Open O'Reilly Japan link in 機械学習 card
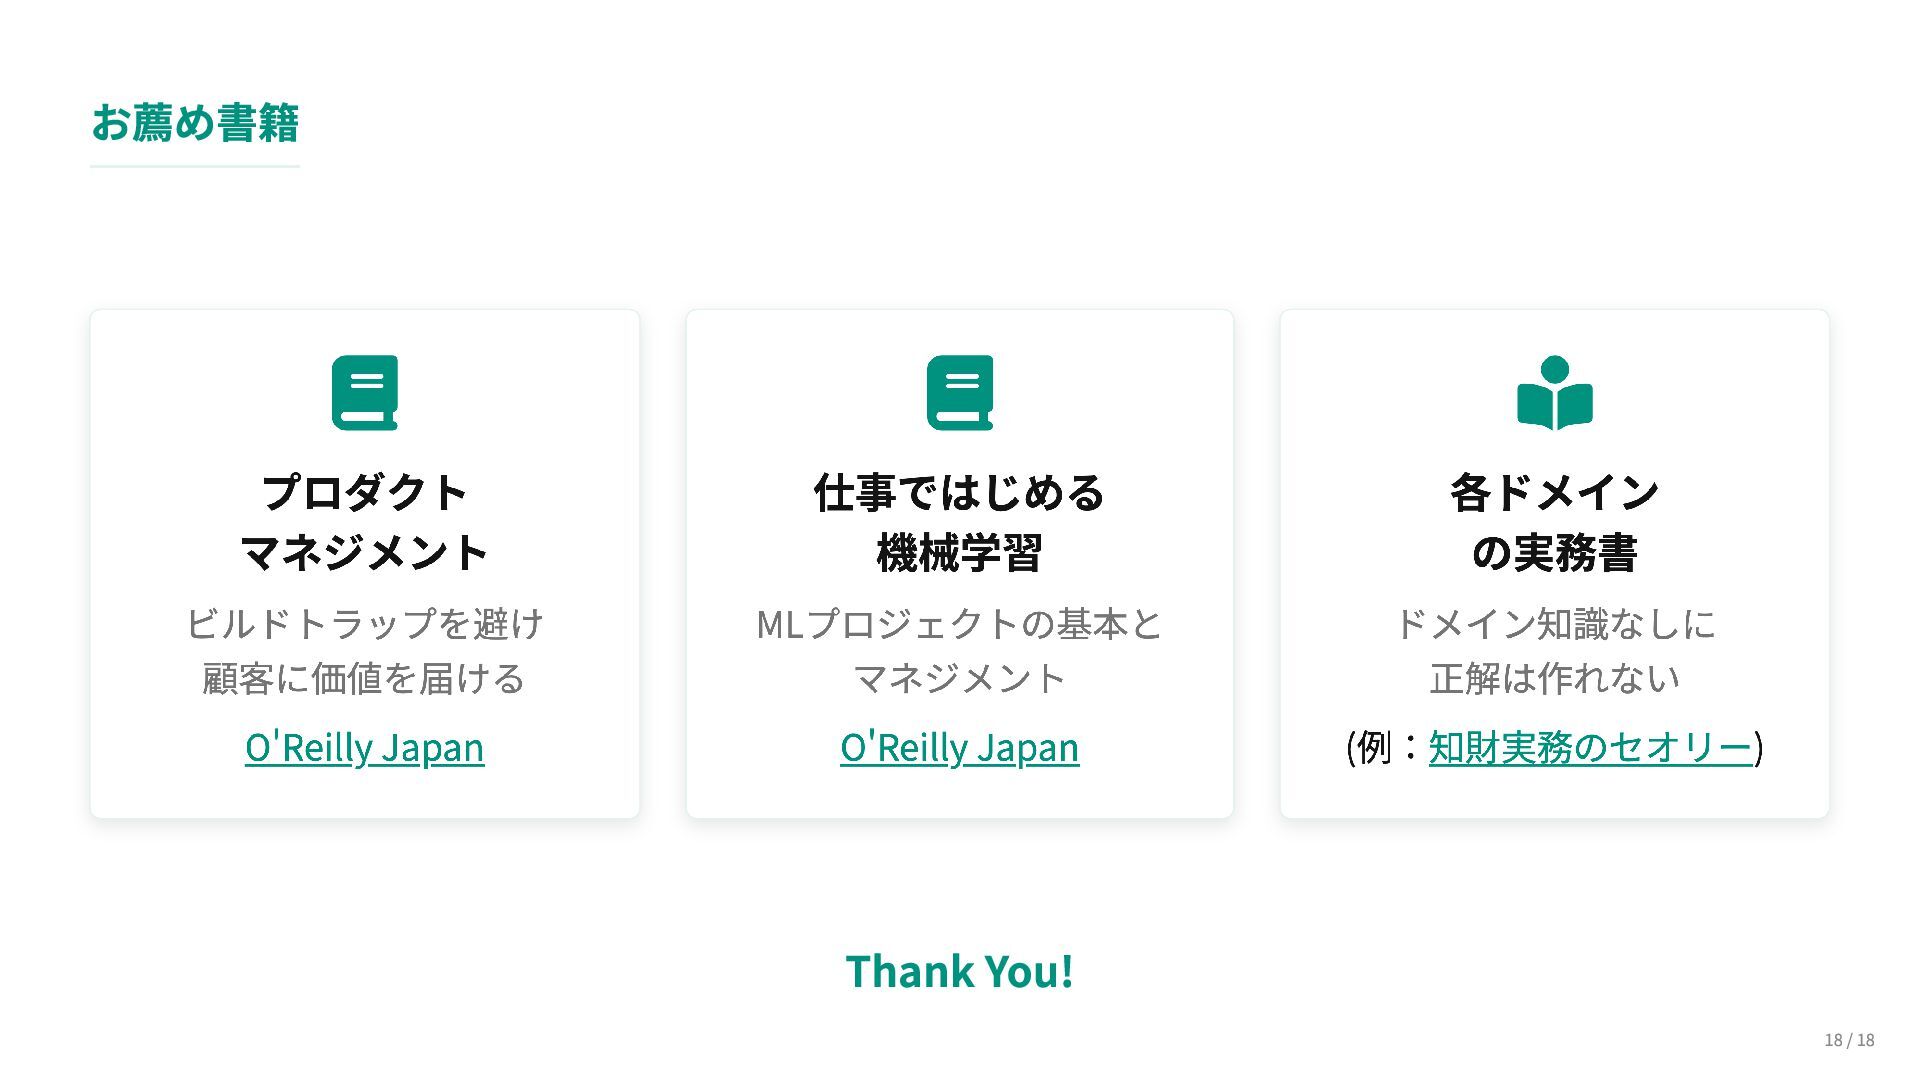Screen dimensions: 1920x1080 click(960, 747)
